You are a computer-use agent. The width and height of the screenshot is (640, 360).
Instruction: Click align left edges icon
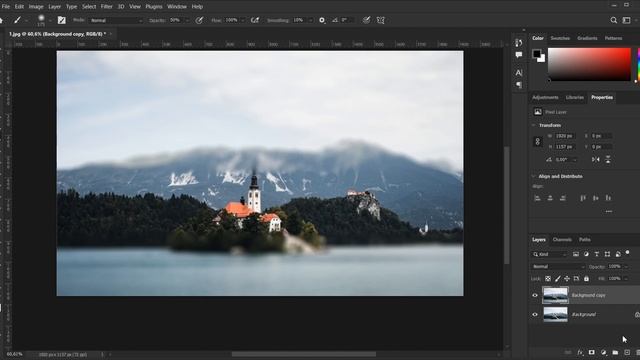(x=537, y=198)
